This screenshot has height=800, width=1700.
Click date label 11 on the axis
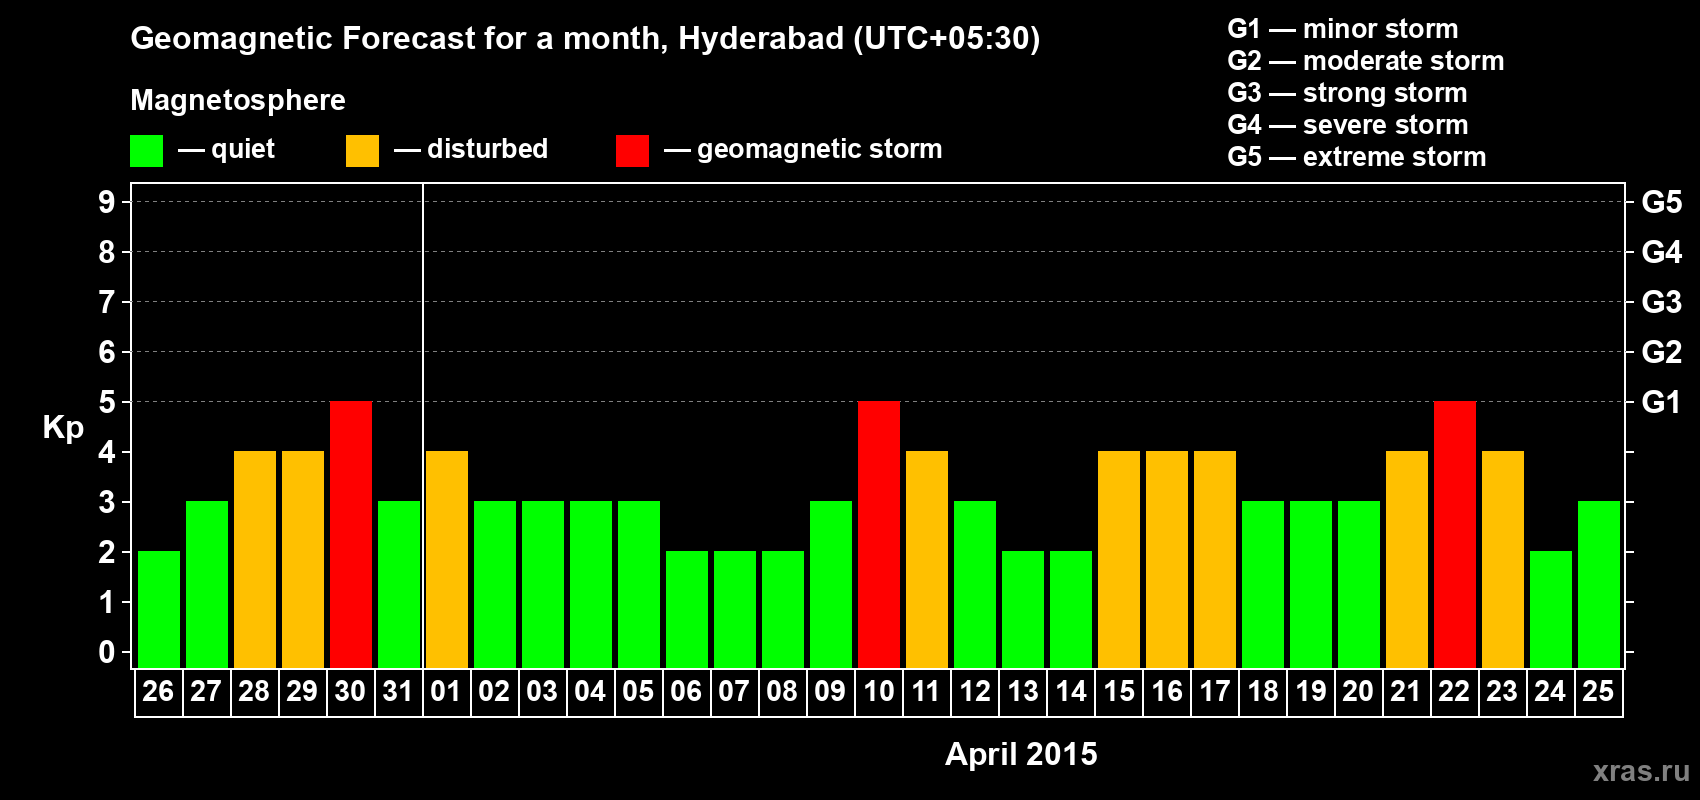926,691
